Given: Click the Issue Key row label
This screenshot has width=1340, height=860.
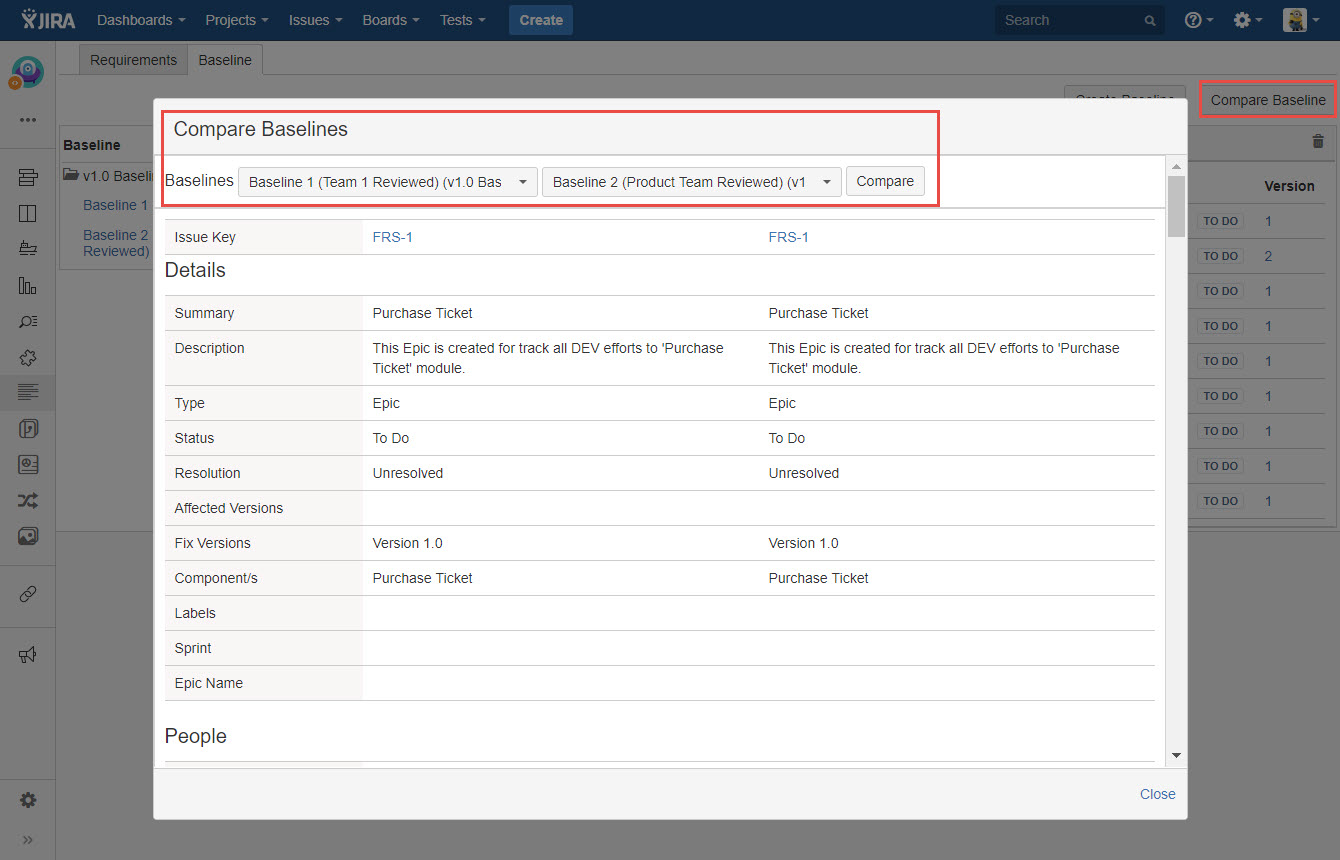Looking at the screenshot, I should coord(205,237).
